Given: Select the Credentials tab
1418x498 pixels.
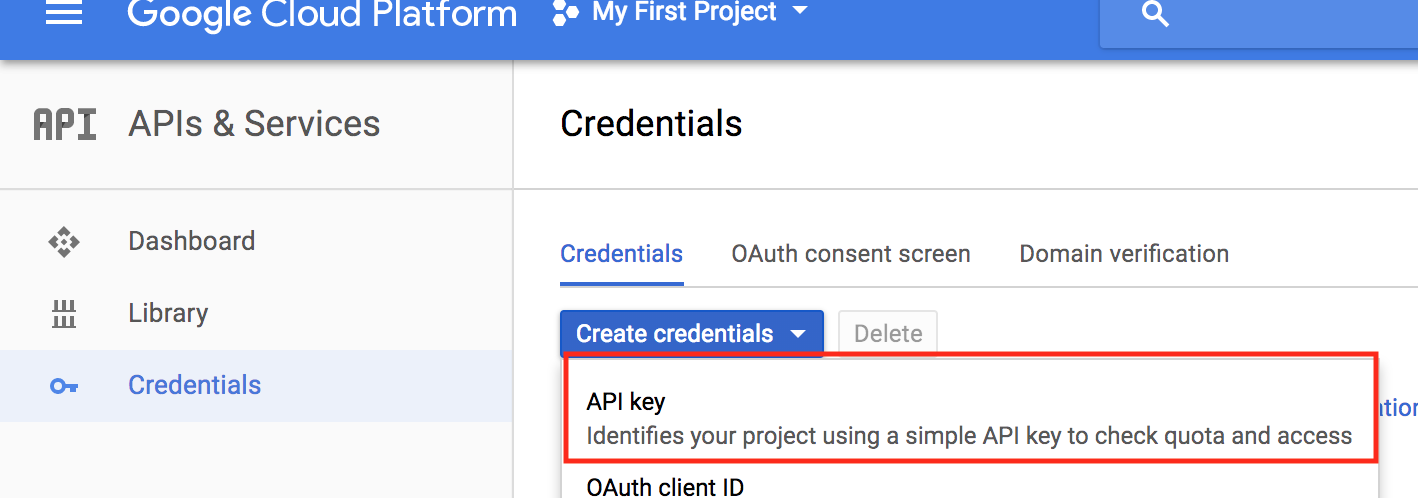Looking at the screenshot, I should tap(621, 254).
